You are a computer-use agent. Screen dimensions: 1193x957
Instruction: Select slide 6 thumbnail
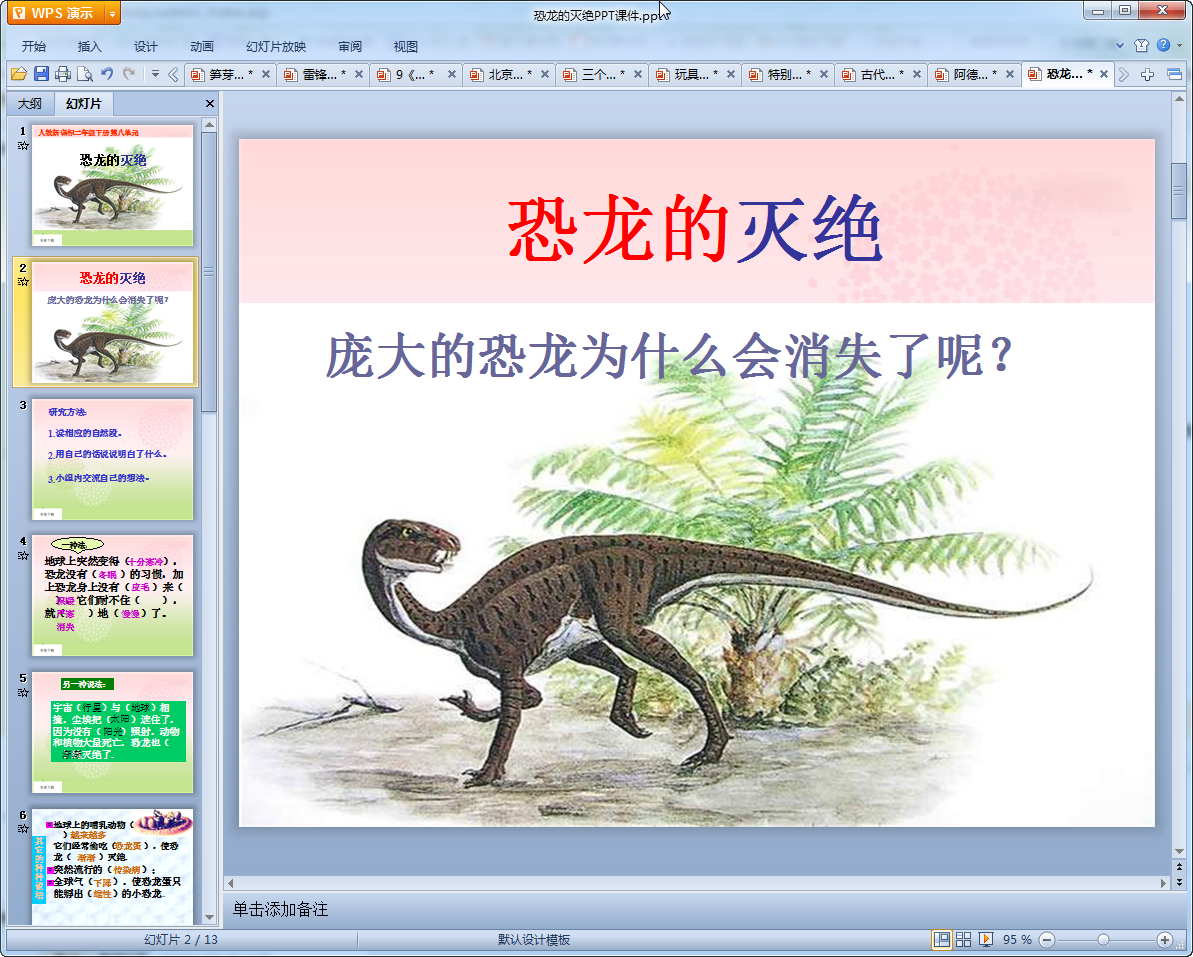[113, 867]
